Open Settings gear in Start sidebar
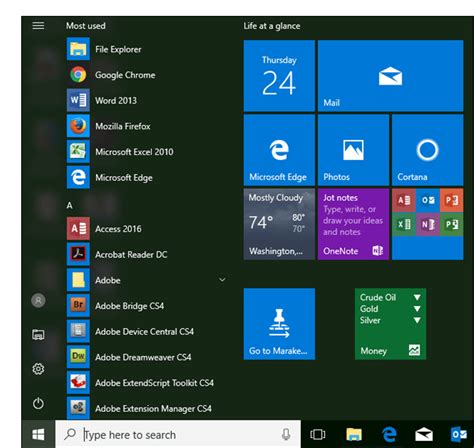 tap(38, 369)
